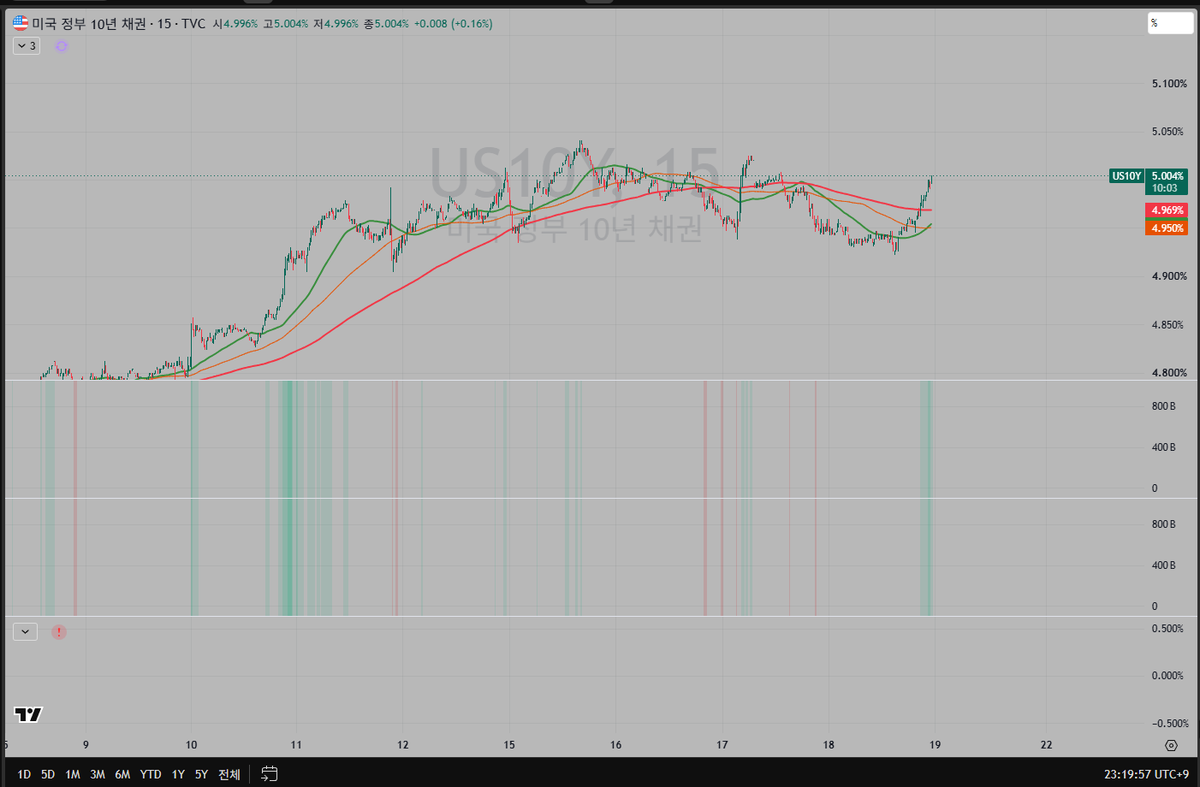The width and height of the screenshot is (1200, 787).
Task: Click the red exclamation error icon
Action: [59, 632]
